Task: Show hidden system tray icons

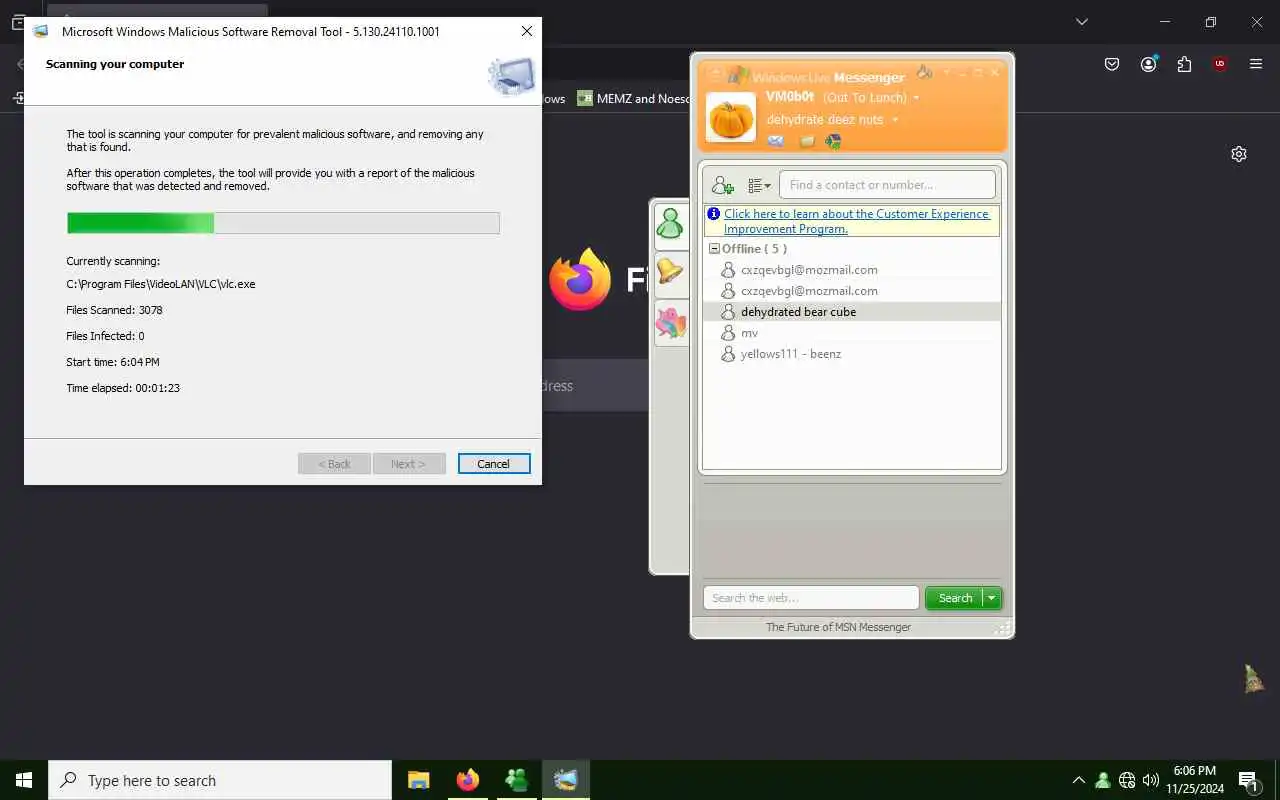Action: pyautogui.click(x=1078, y=780)
